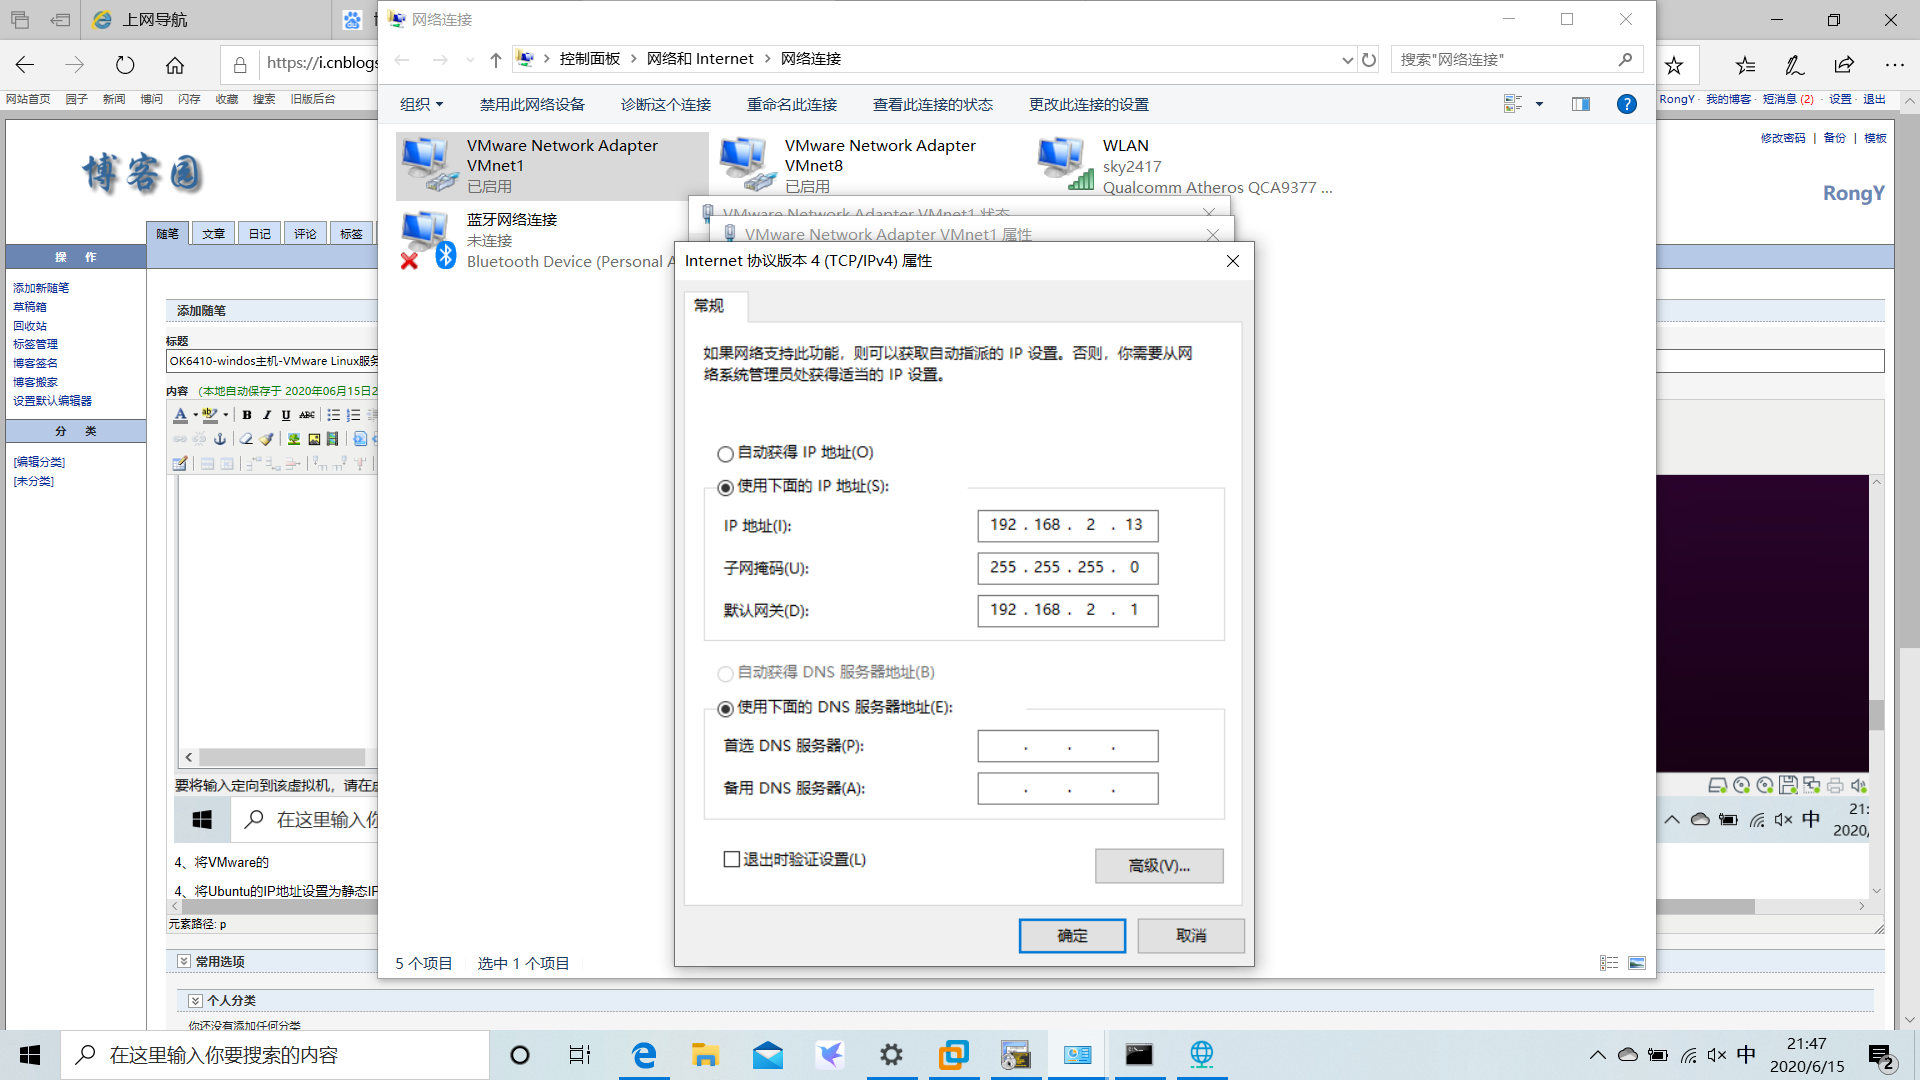Expand the 组织 dropdown menu
The width and height of the screenshot is (1920, 1080).
point(421,105)
